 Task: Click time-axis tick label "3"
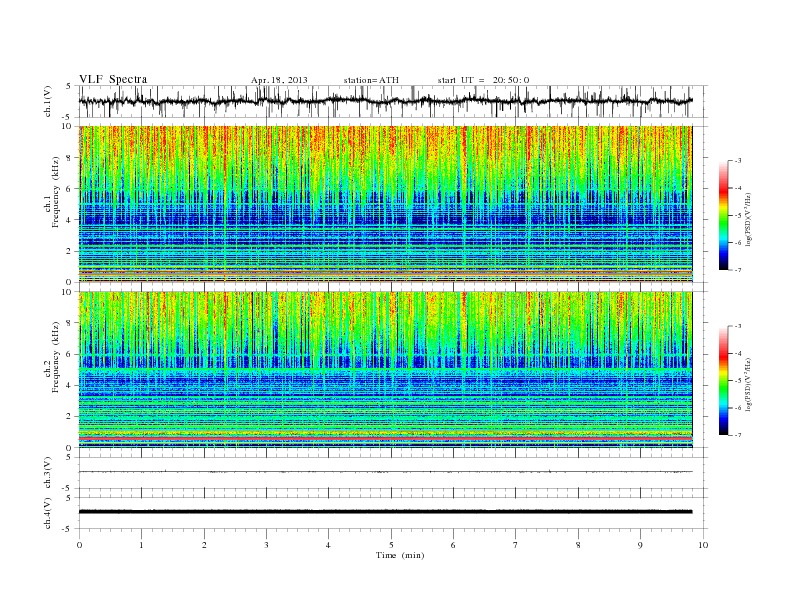point(266,545)
